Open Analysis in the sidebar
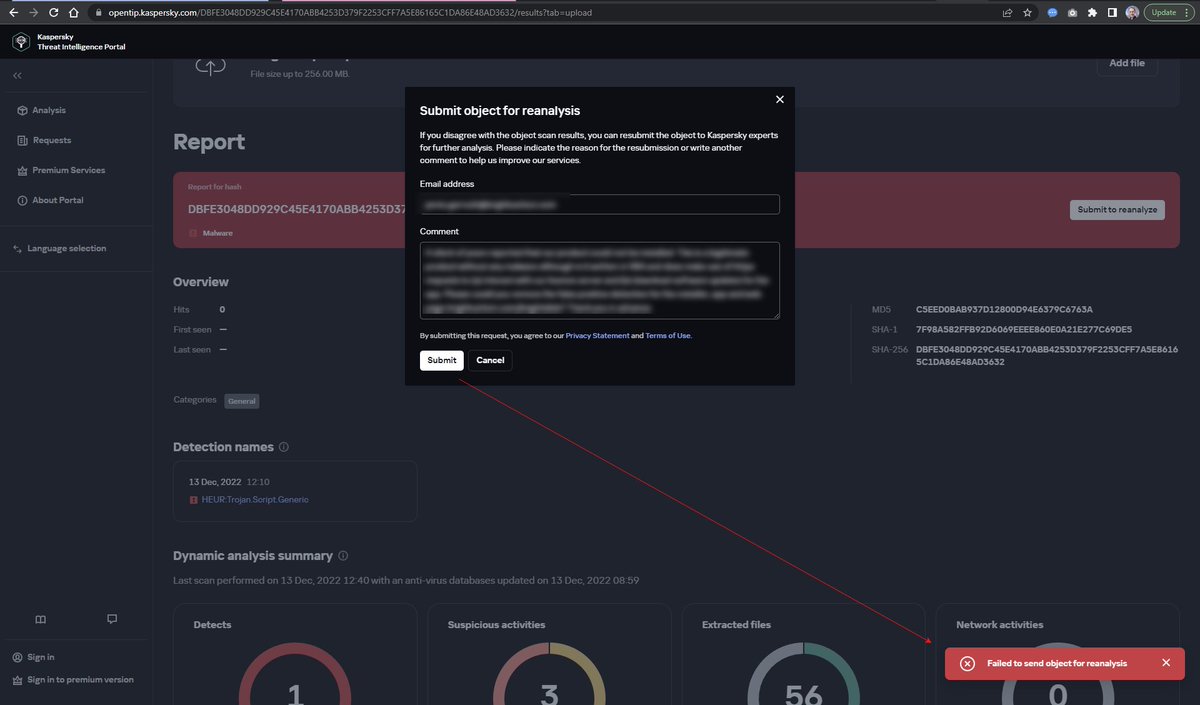 pyautogui.click(x=49, y=110)
